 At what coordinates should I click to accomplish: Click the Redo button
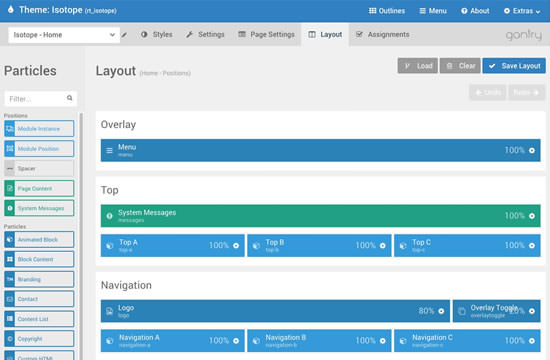point(527,92)
